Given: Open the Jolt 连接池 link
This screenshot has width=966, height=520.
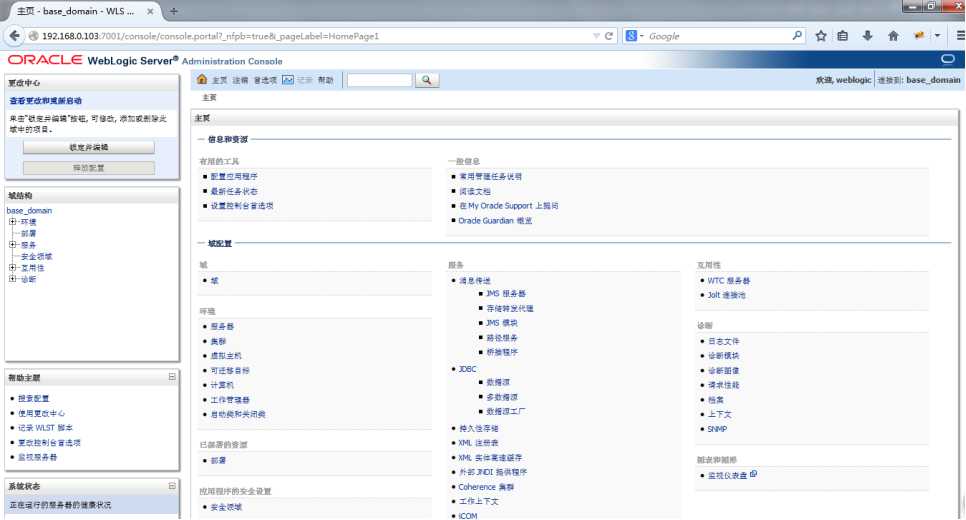Looking at the screenshot, I should pyautogui.click(x=726, y=295).
